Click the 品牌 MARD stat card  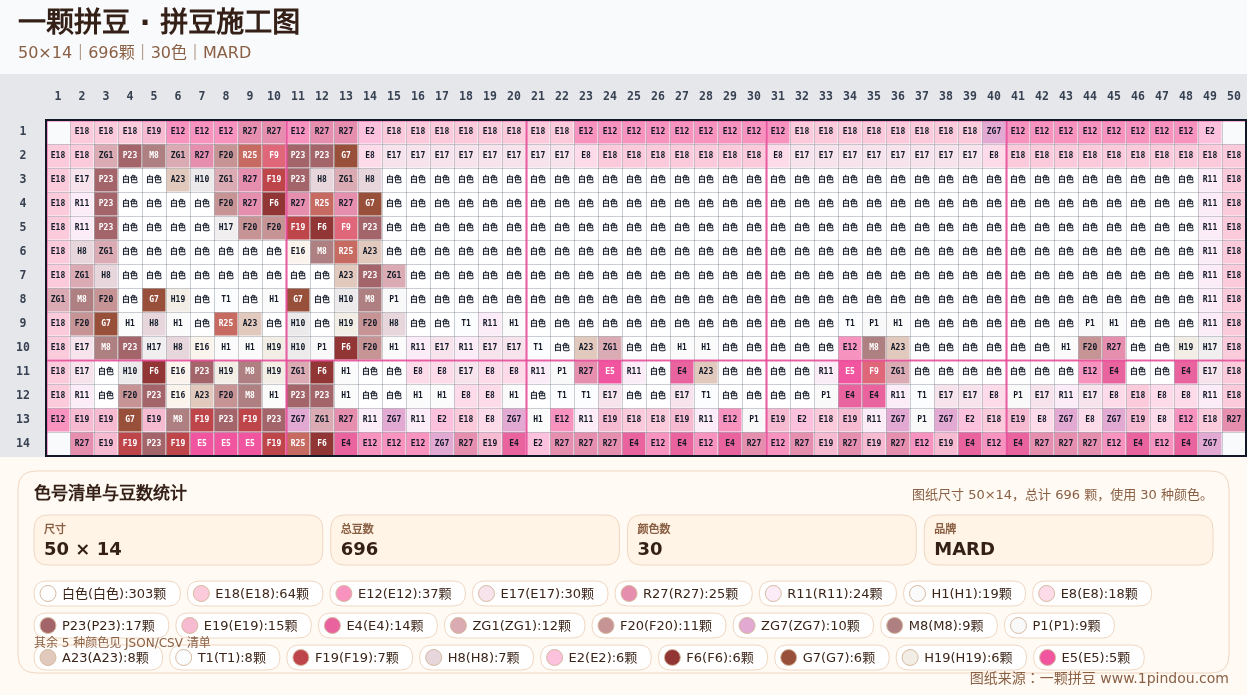(1068, 540)
